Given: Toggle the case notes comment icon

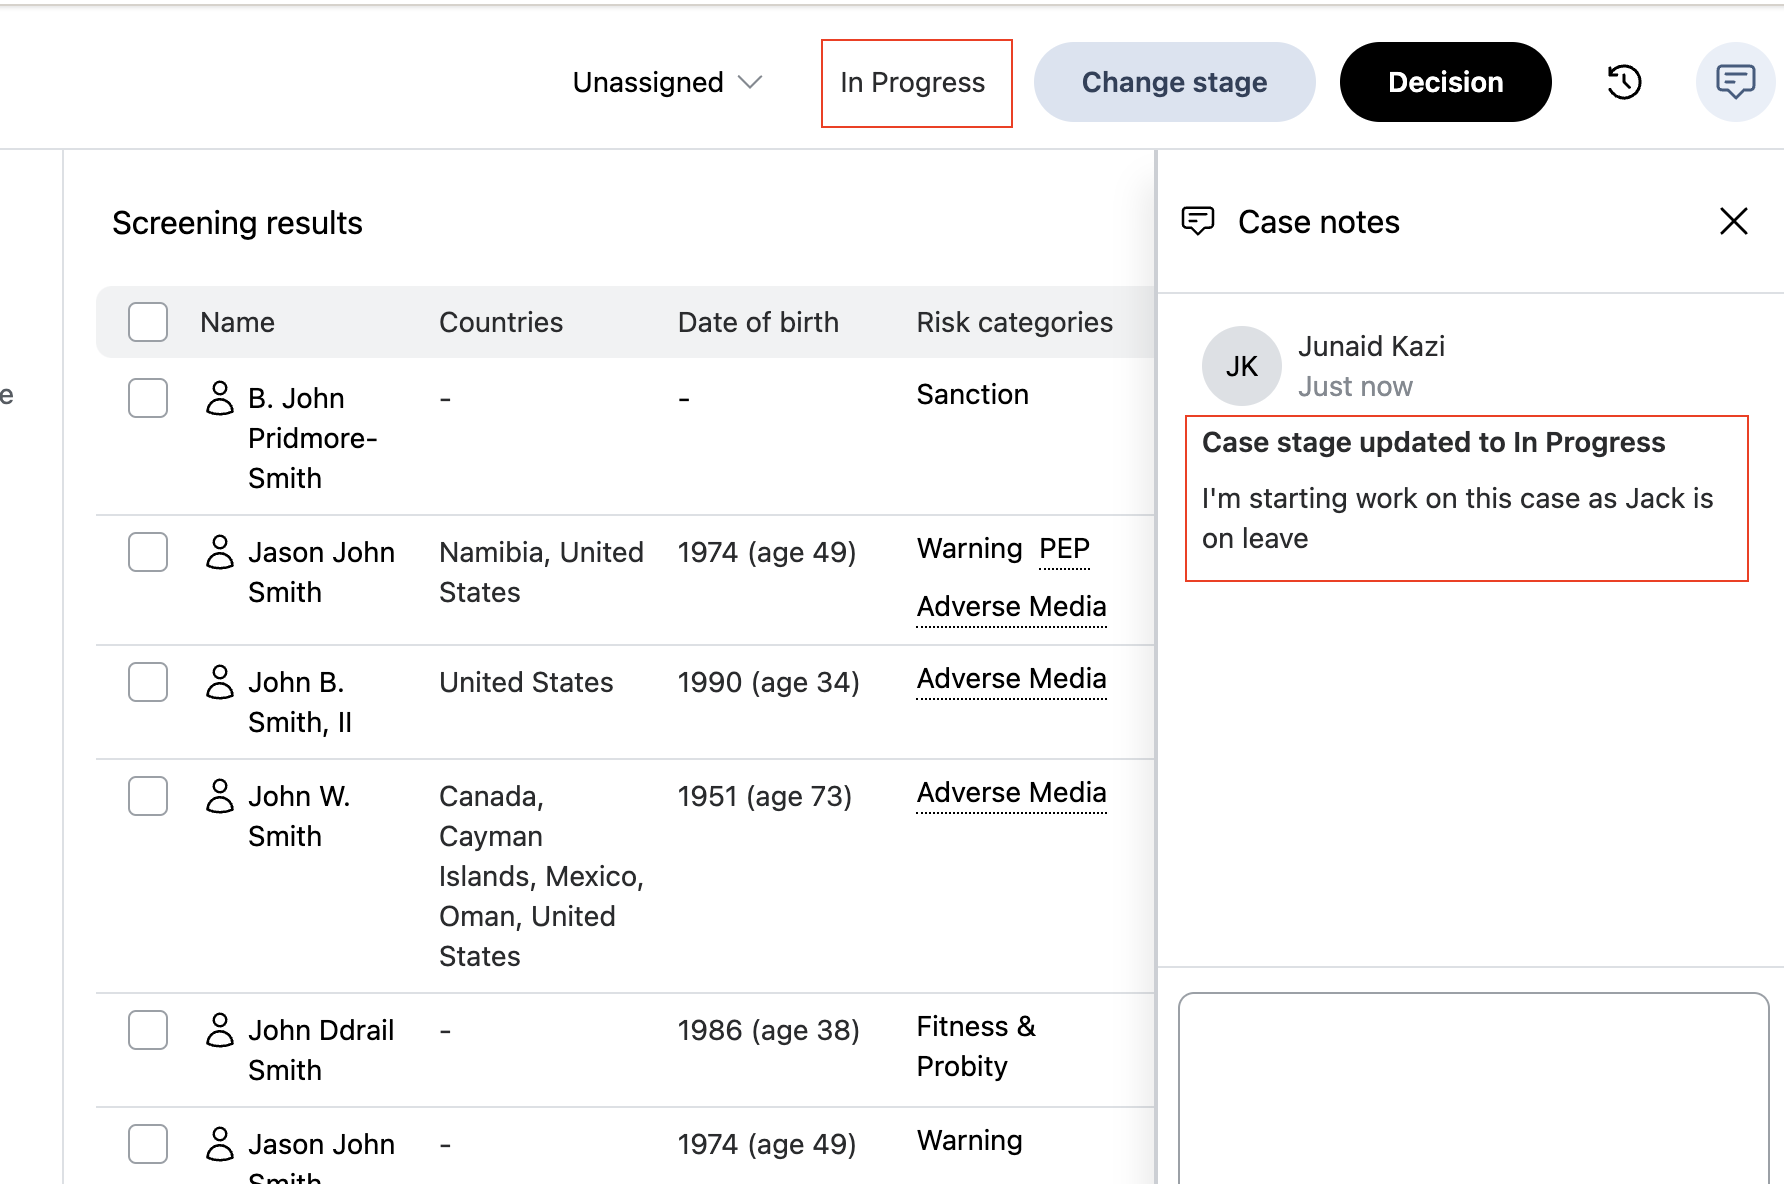Looking at the screenshot, I should click(x=1735, y=82).
